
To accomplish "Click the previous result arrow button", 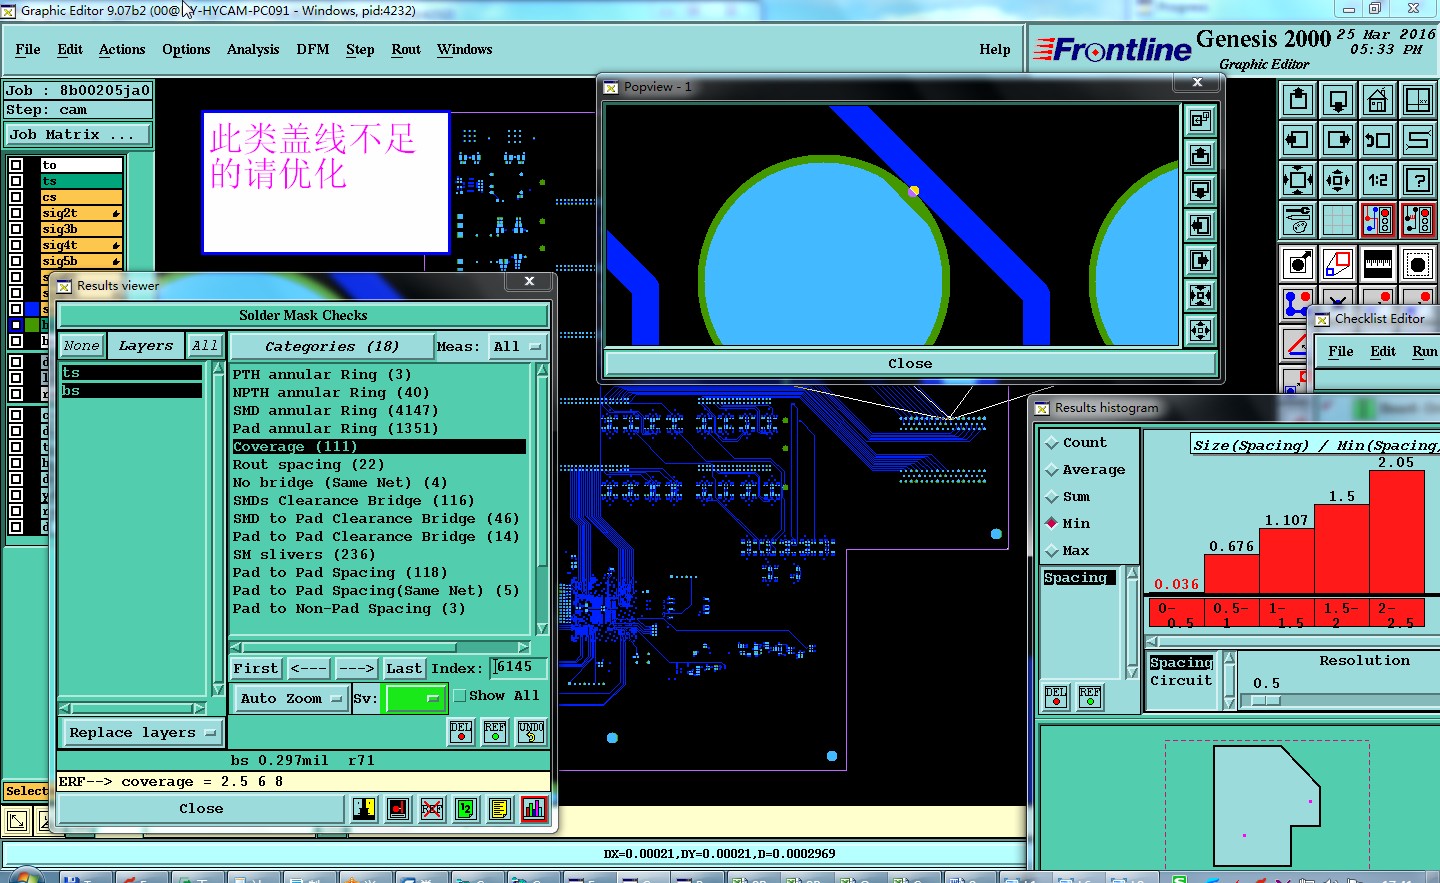I will [308, 668].
